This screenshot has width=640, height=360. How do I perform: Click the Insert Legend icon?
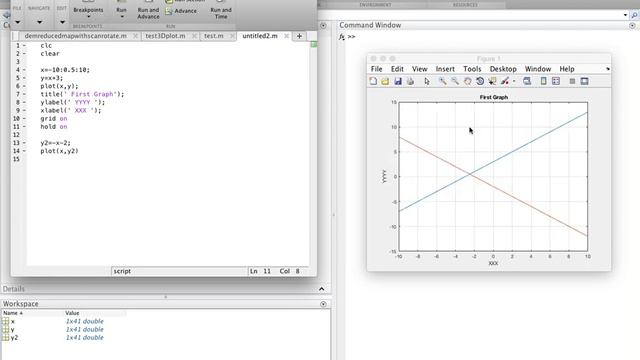coord(556,81)
